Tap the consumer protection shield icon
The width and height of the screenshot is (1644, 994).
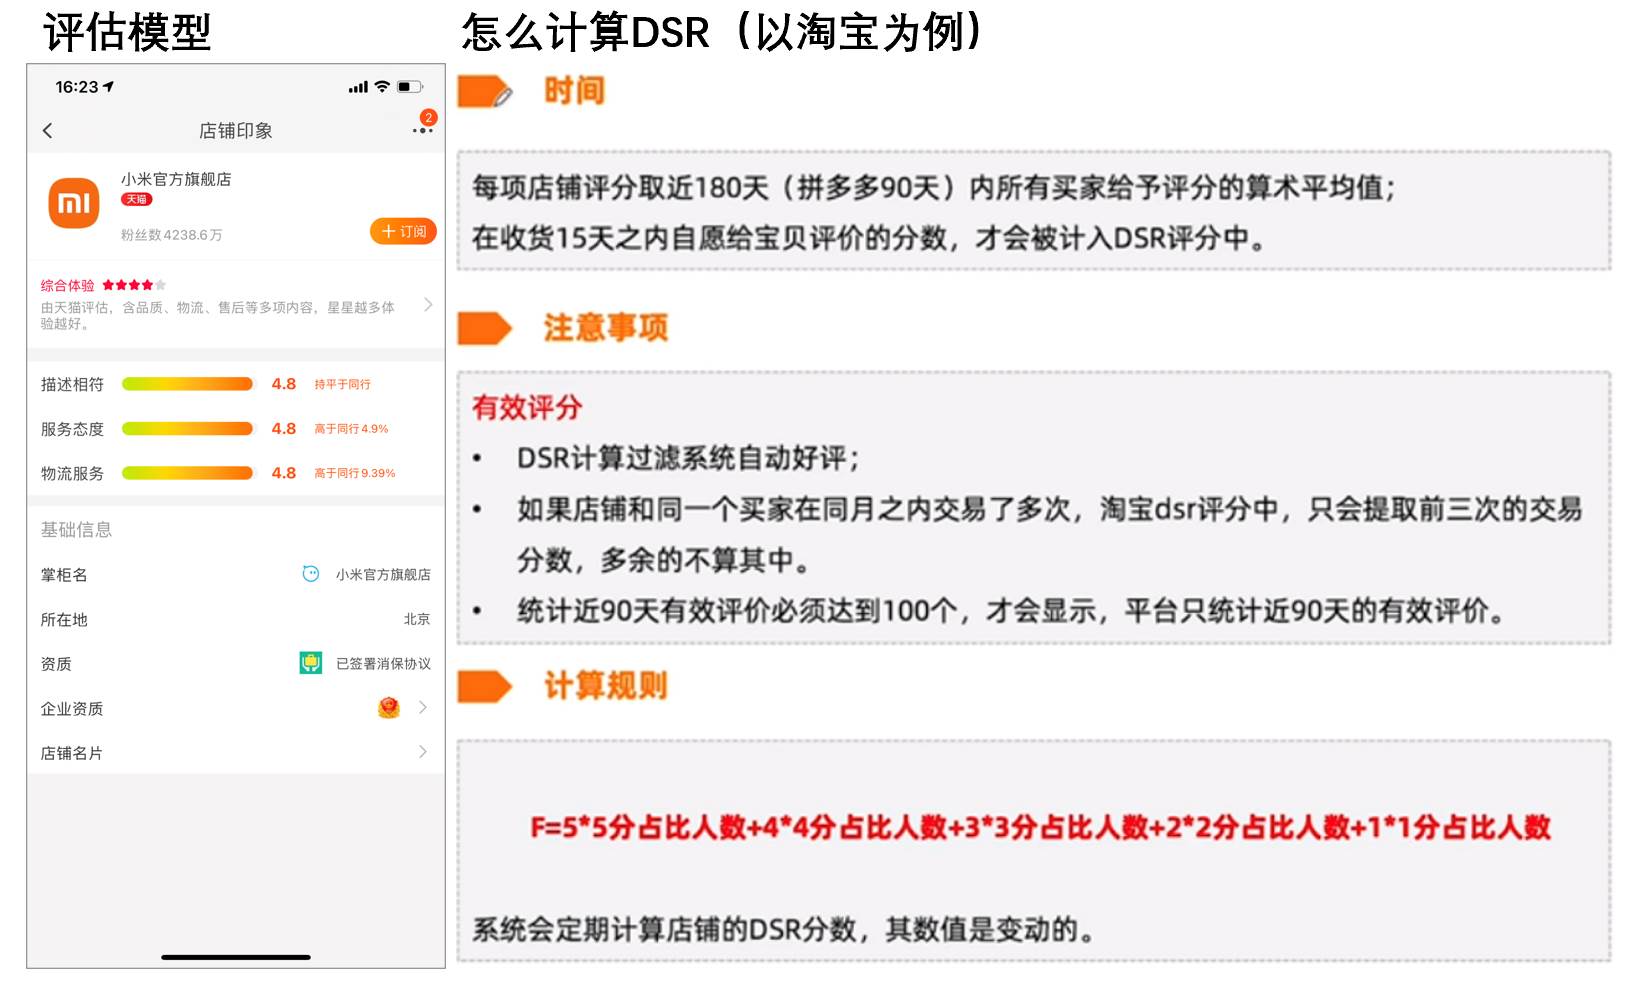311,663
